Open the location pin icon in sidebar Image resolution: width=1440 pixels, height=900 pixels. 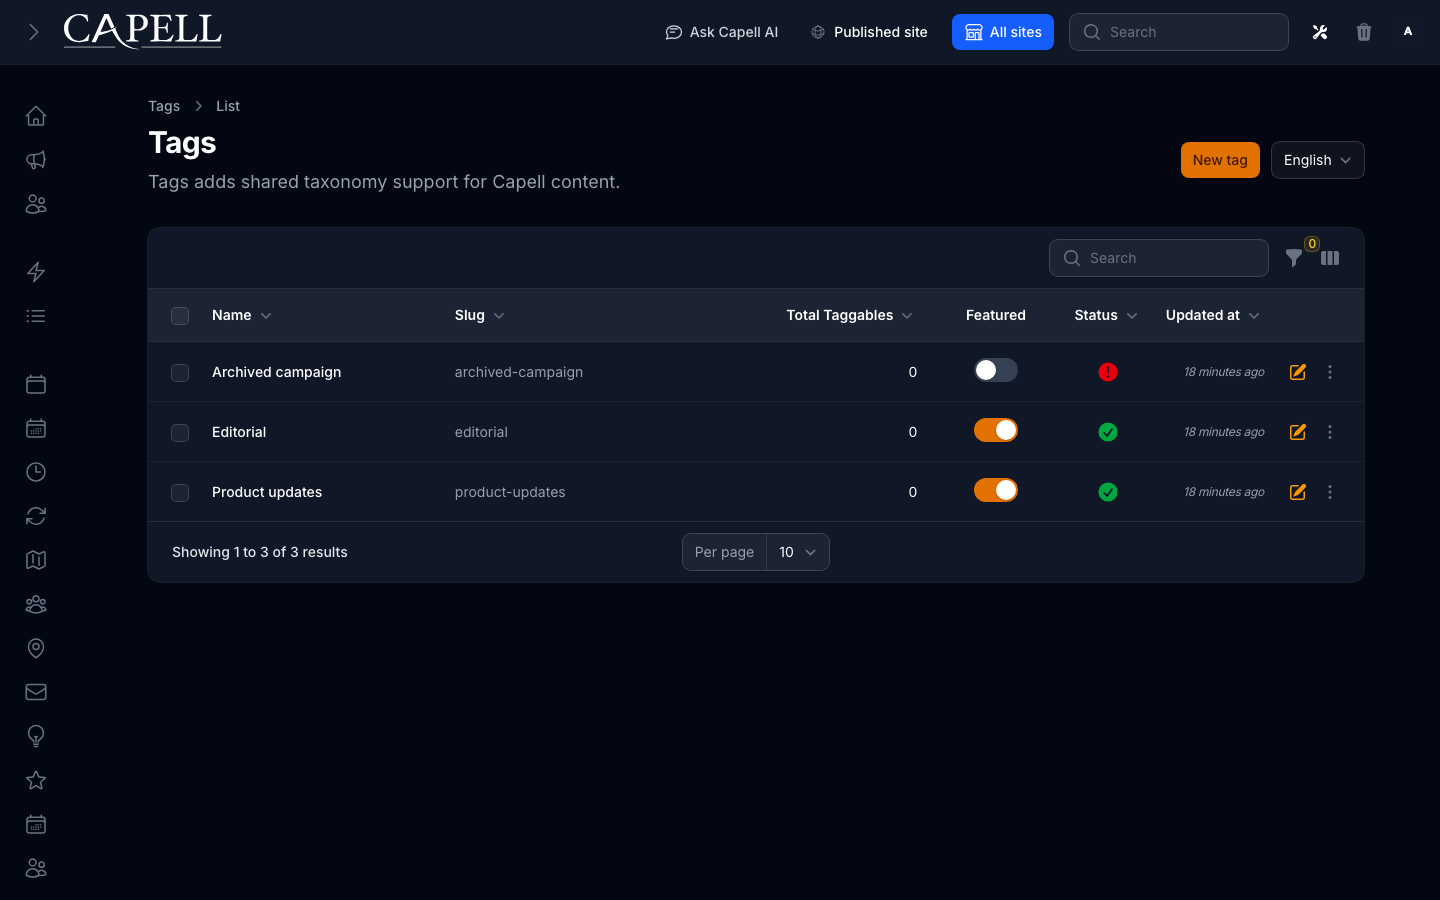pos(36,648)
